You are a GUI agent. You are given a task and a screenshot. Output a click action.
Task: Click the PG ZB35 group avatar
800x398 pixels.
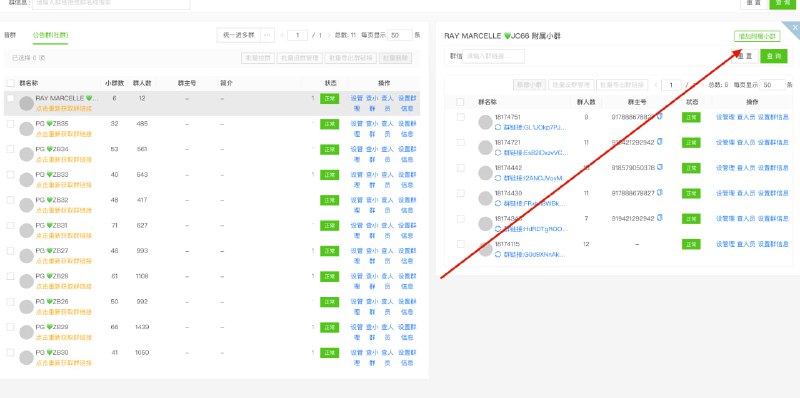tap(27, 129)
